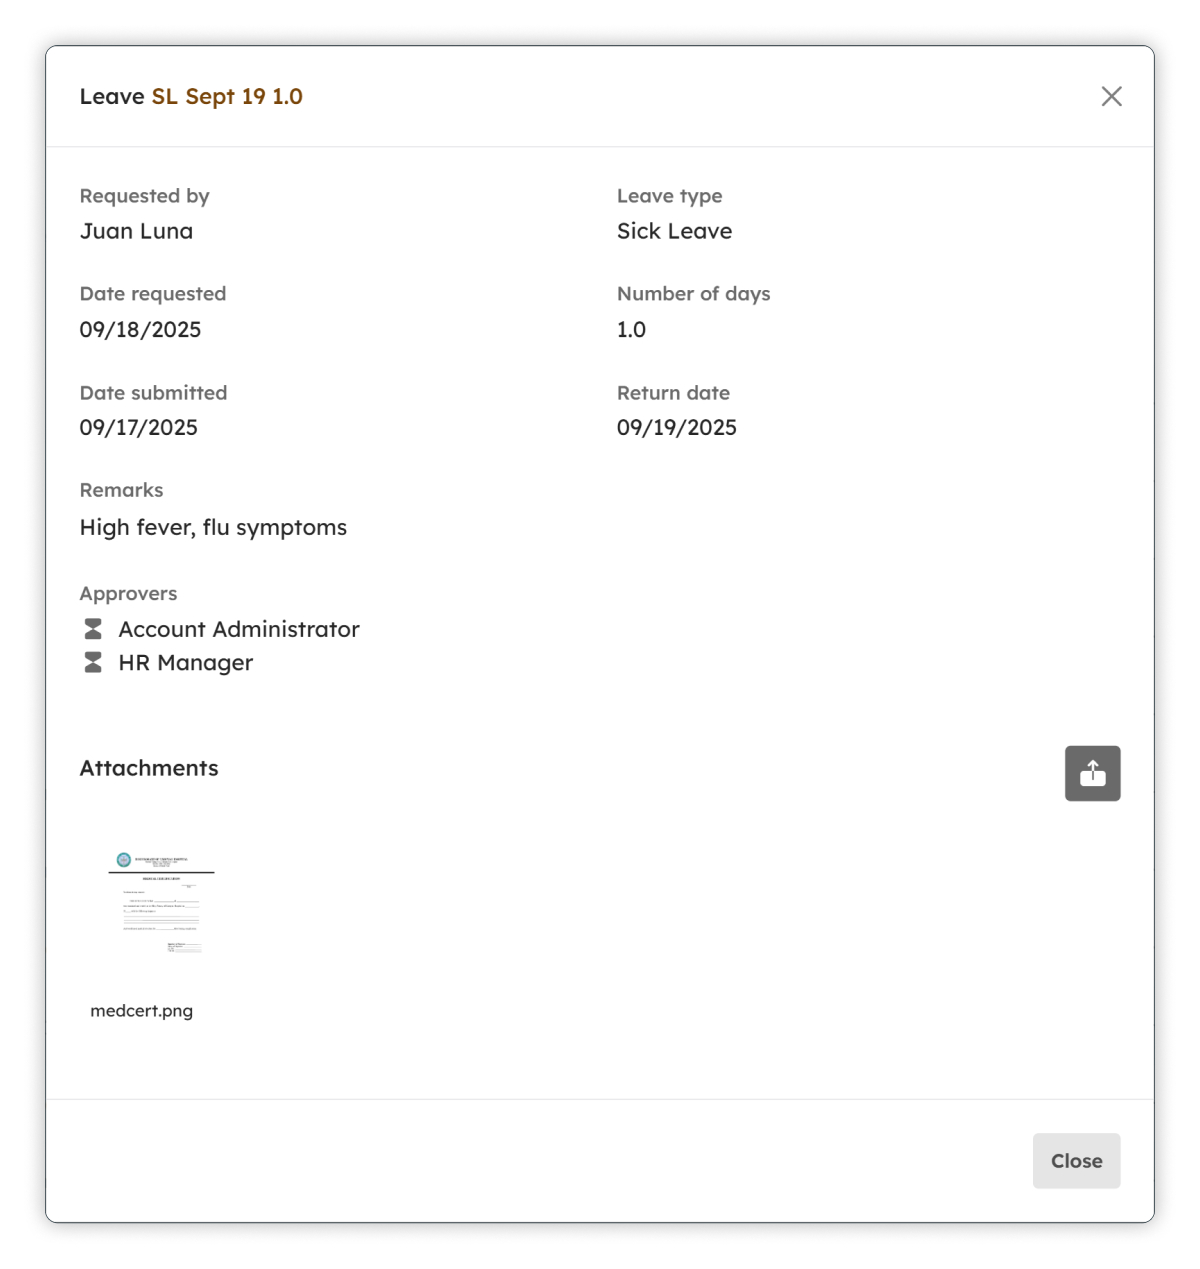
Task: Click the number of days value 1.0
Action: 631,330
